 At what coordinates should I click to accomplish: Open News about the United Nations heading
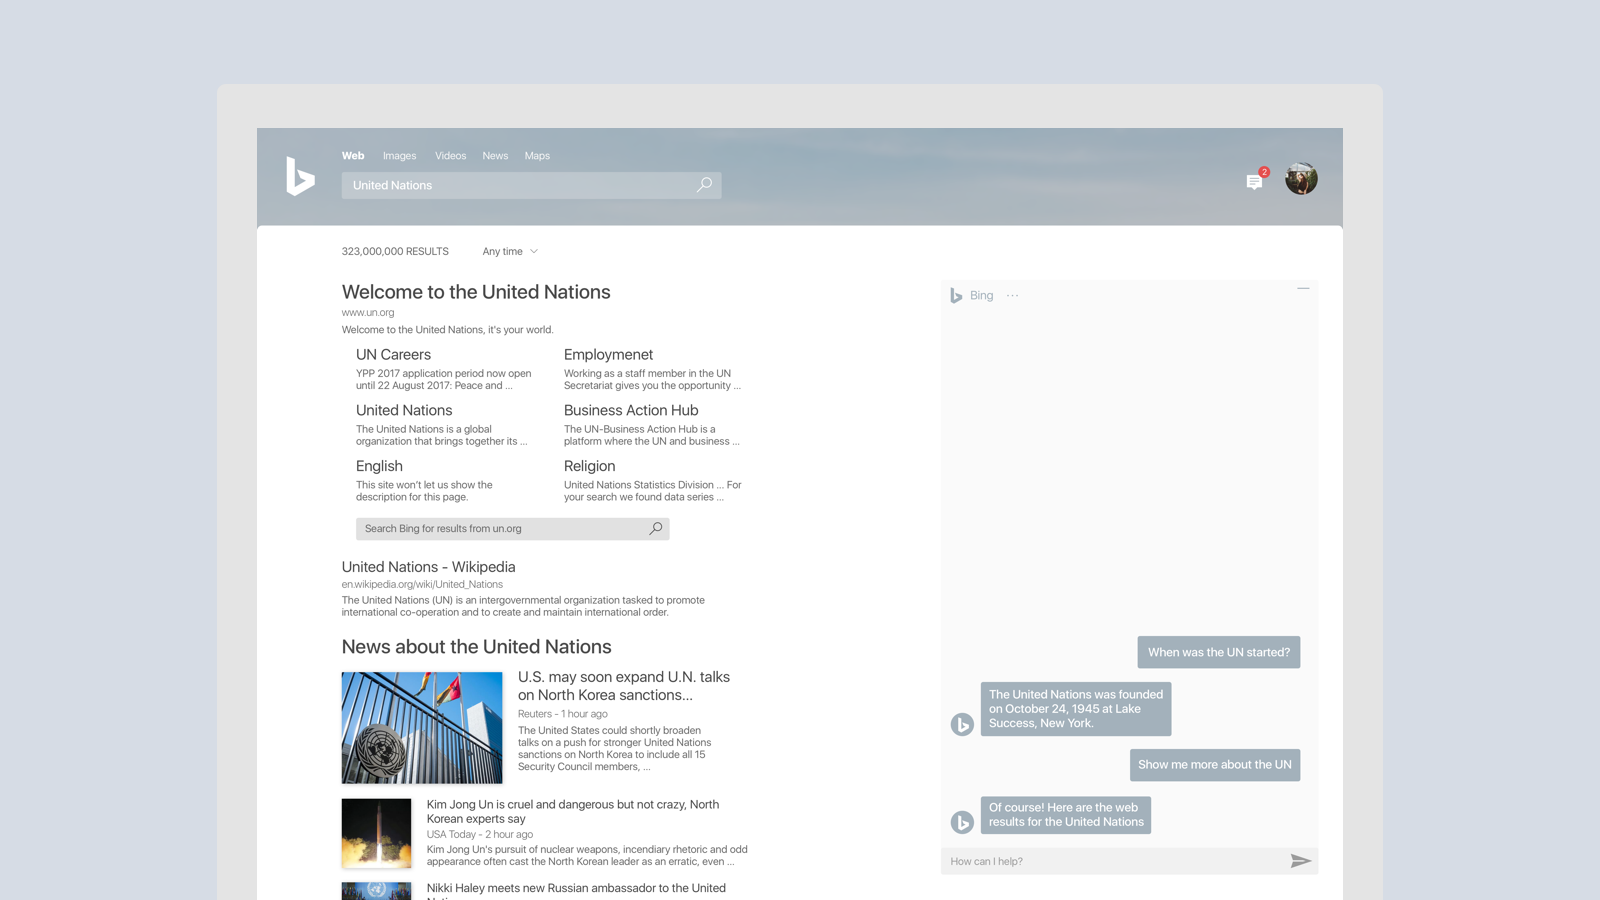(476, 647)
